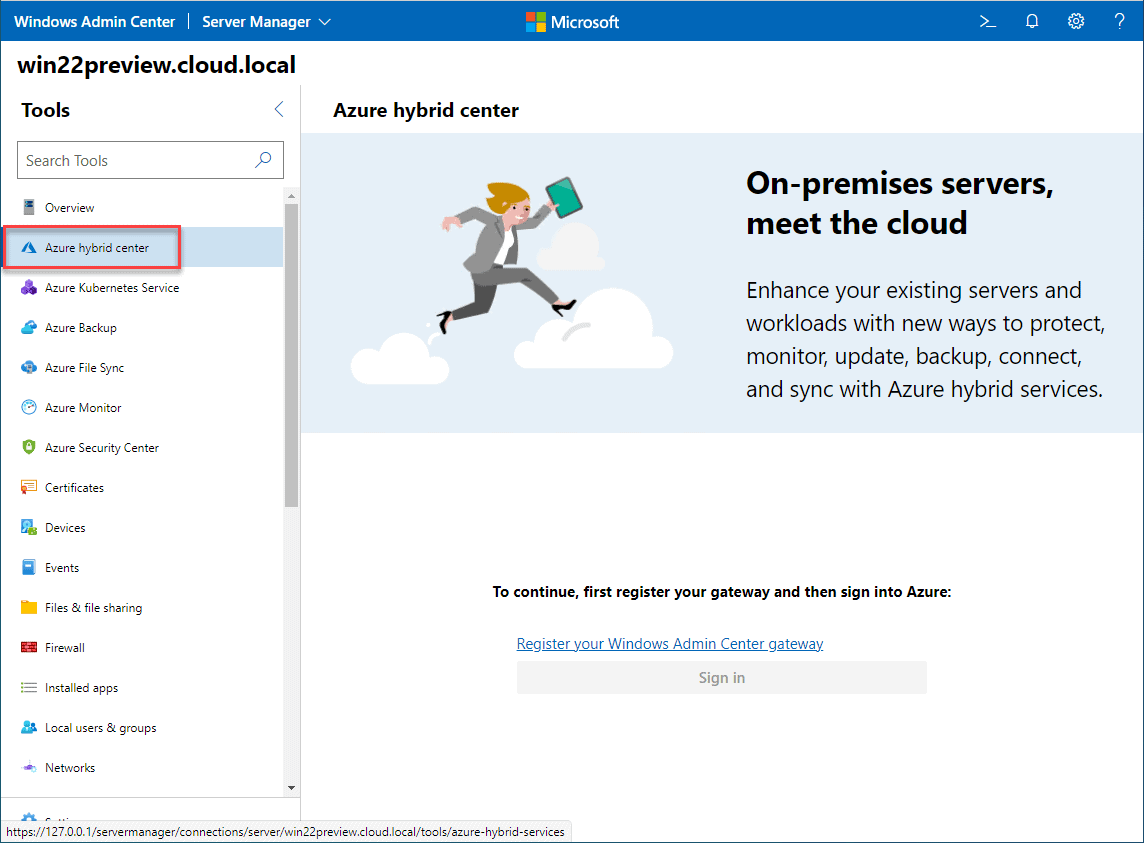The image size is (1144, 843).
Task: Click the Certificates icon
Action: [28, 488]
